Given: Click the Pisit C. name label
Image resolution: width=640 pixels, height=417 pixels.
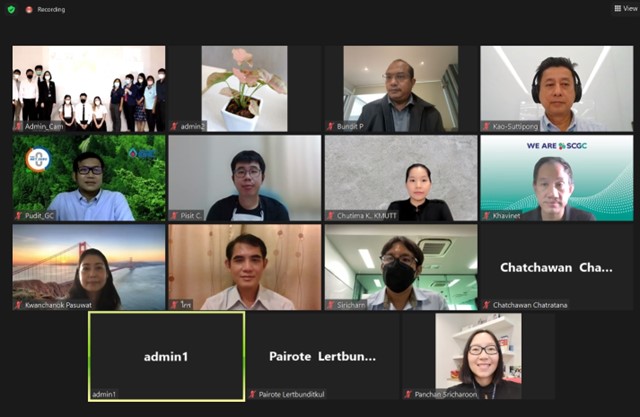Looking at the screenshot, I should (192, 215).
